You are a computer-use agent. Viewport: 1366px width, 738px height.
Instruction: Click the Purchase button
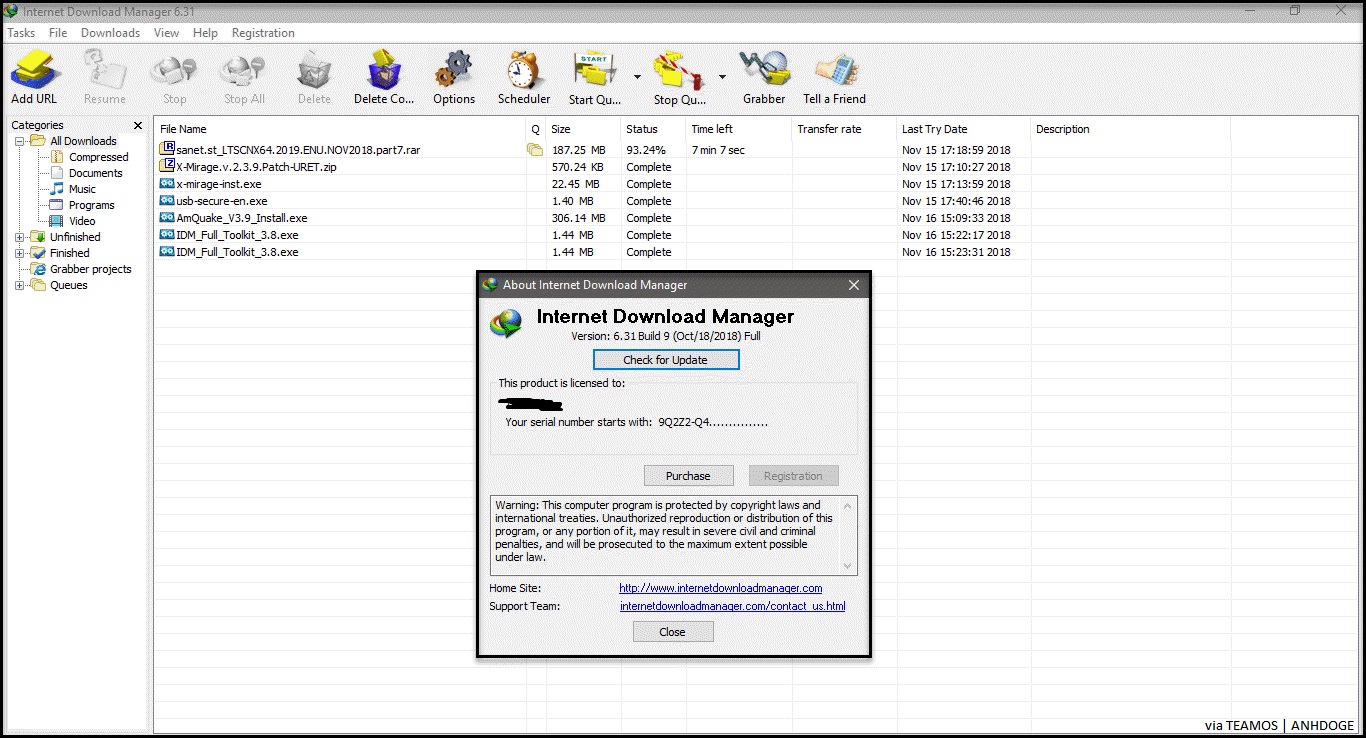coord(688,476)
